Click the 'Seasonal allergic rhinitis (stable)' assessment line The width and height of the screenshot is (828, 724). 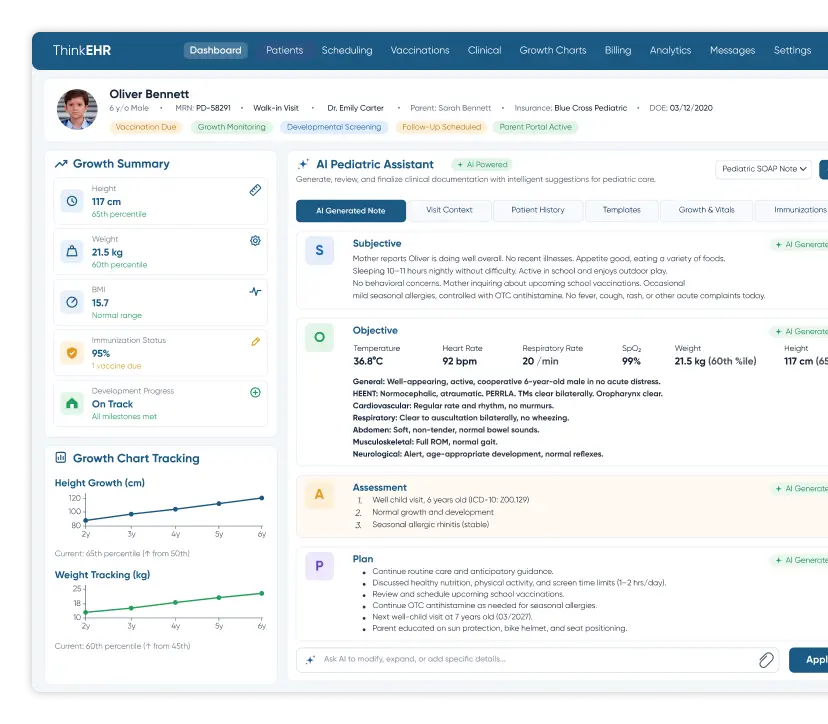(x=430, y=524)
